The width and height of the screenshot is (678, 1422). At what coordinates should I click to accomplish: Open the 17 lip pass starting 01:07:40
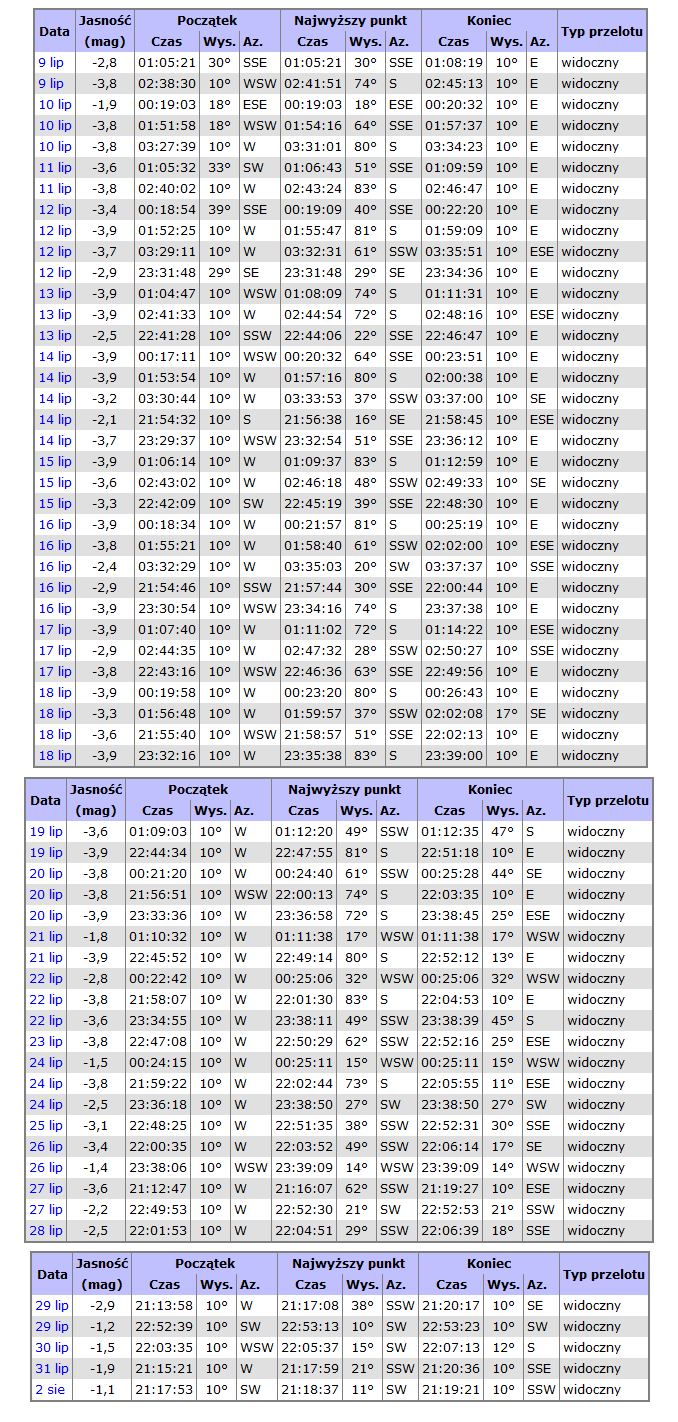coord(55,629)
